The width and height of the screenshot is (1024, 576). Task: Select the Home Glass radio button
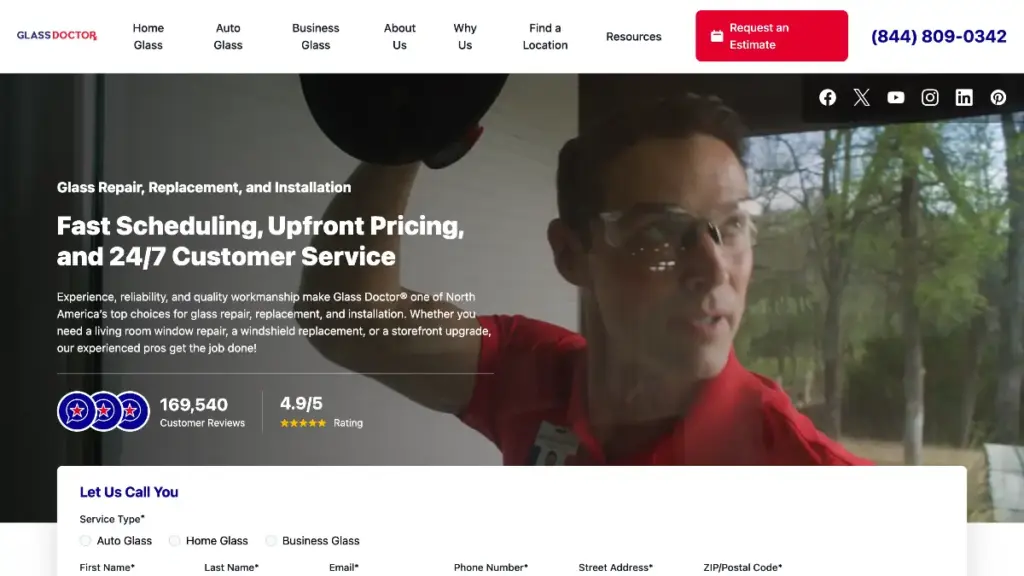pos(174,541)
